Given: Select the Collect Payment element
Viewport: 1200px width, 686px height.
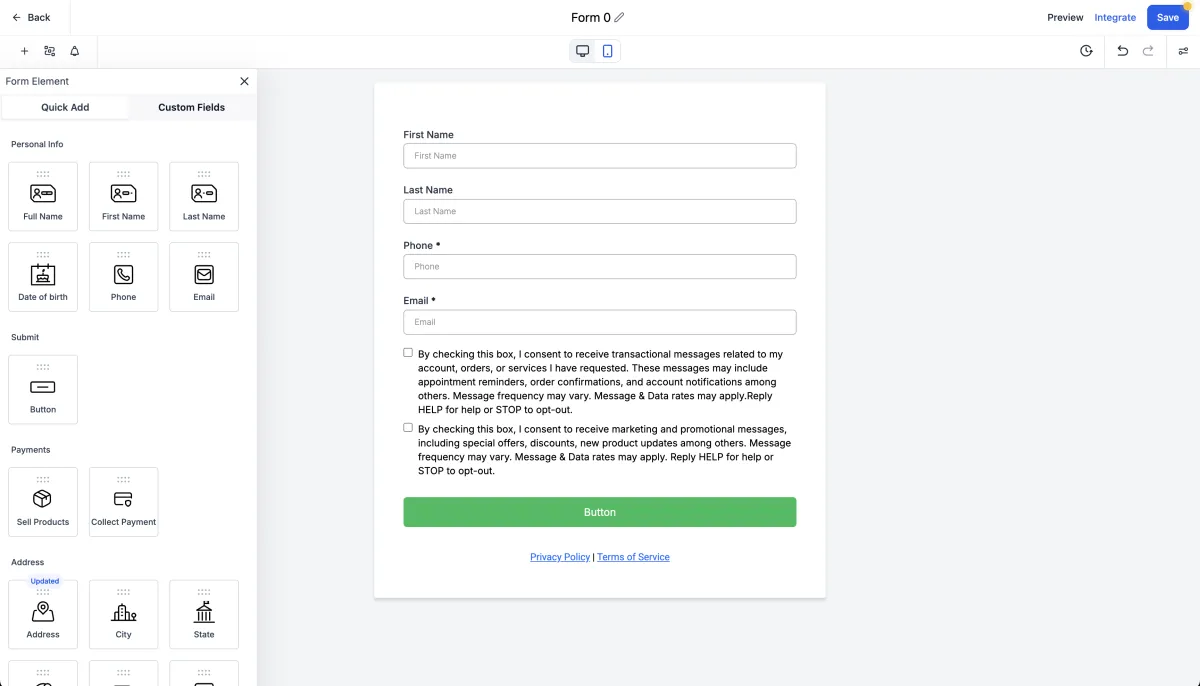Looking at the screenshot, I should point(123,502).
